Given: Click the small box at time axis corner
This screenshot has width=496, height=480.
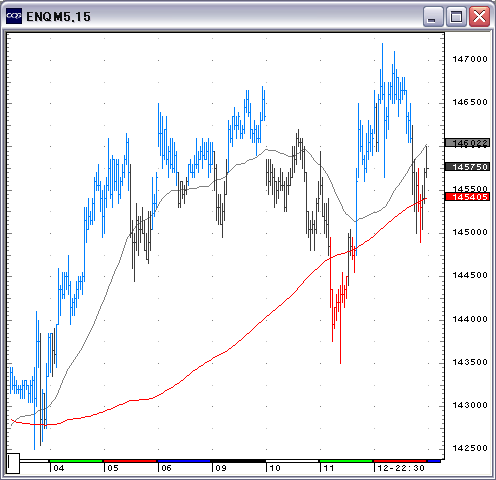Looking at the screenshot, I should (x=13, y=463).
